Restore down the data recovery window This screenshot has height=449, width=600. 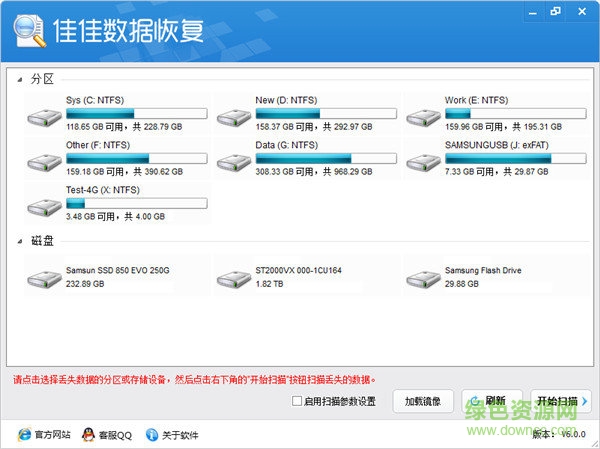(555, 11)
